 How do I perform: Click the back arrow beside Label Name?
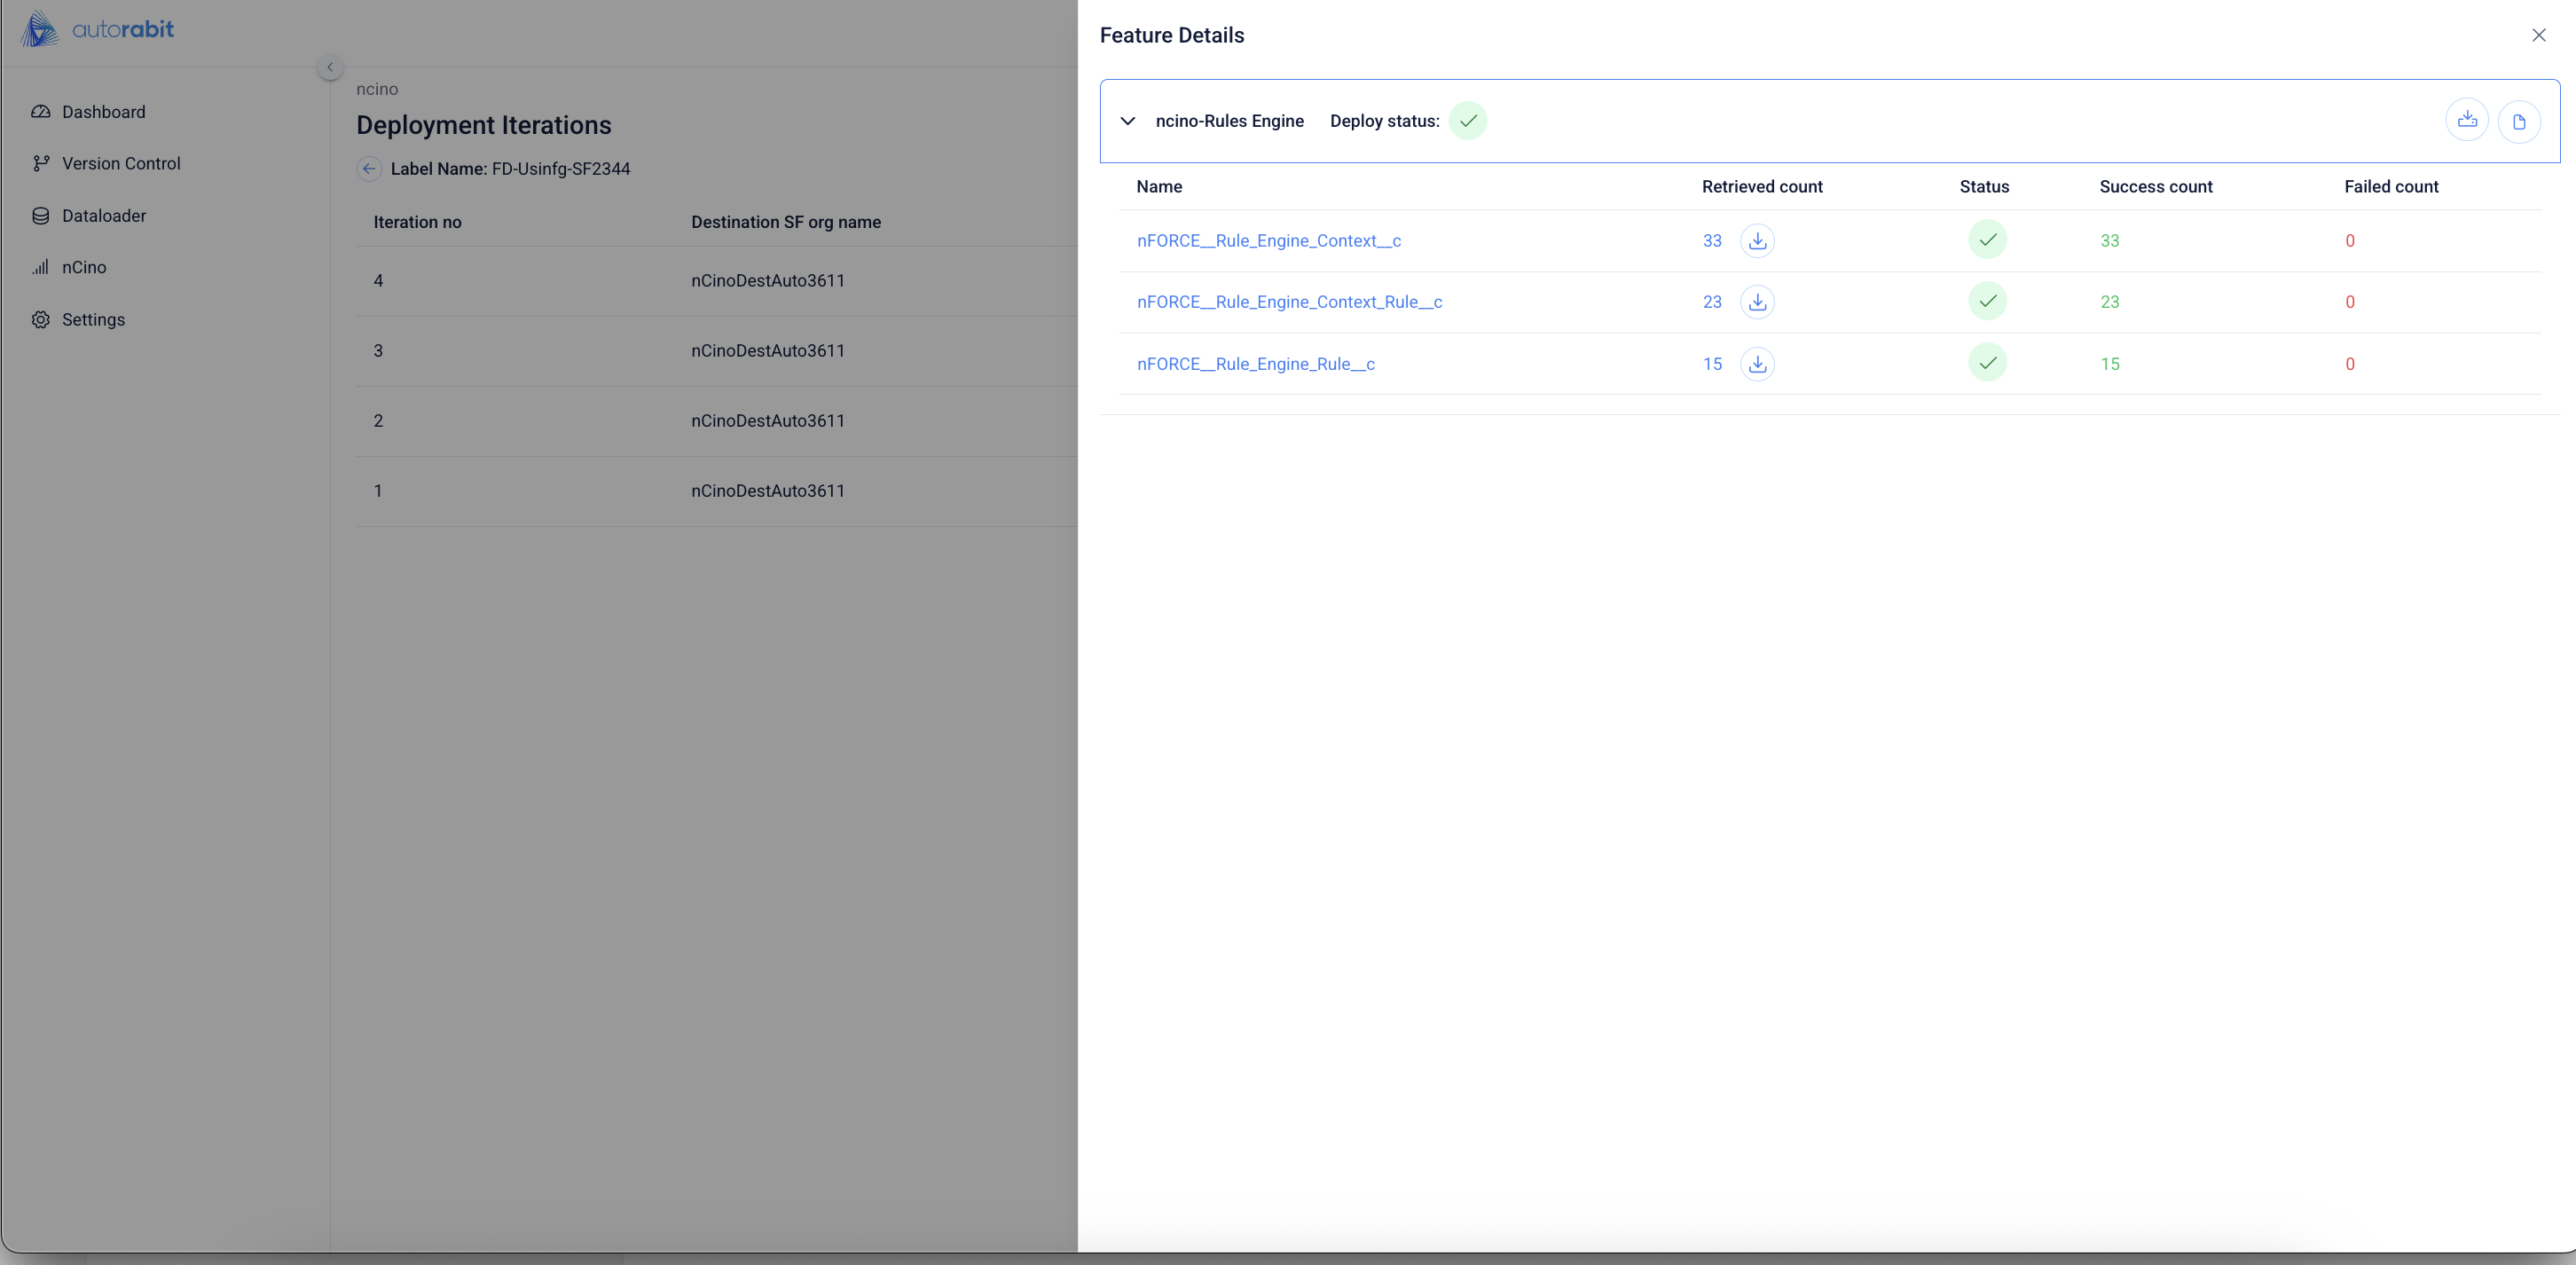[x=369, y=169]
